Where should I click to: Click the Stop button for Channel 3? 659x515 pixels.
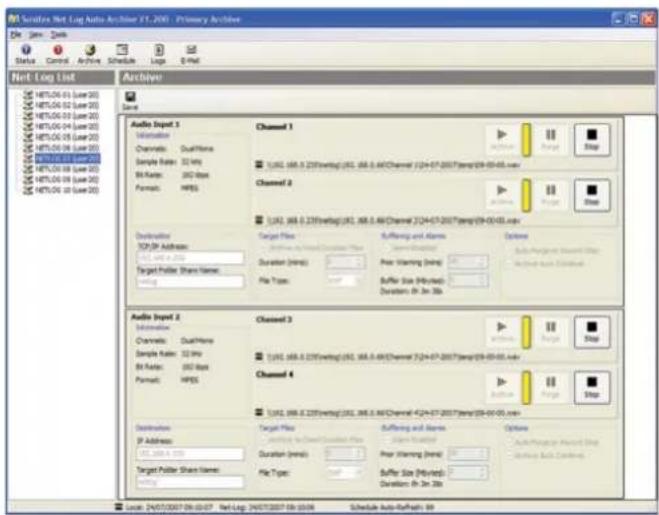[x=592, y=332]
